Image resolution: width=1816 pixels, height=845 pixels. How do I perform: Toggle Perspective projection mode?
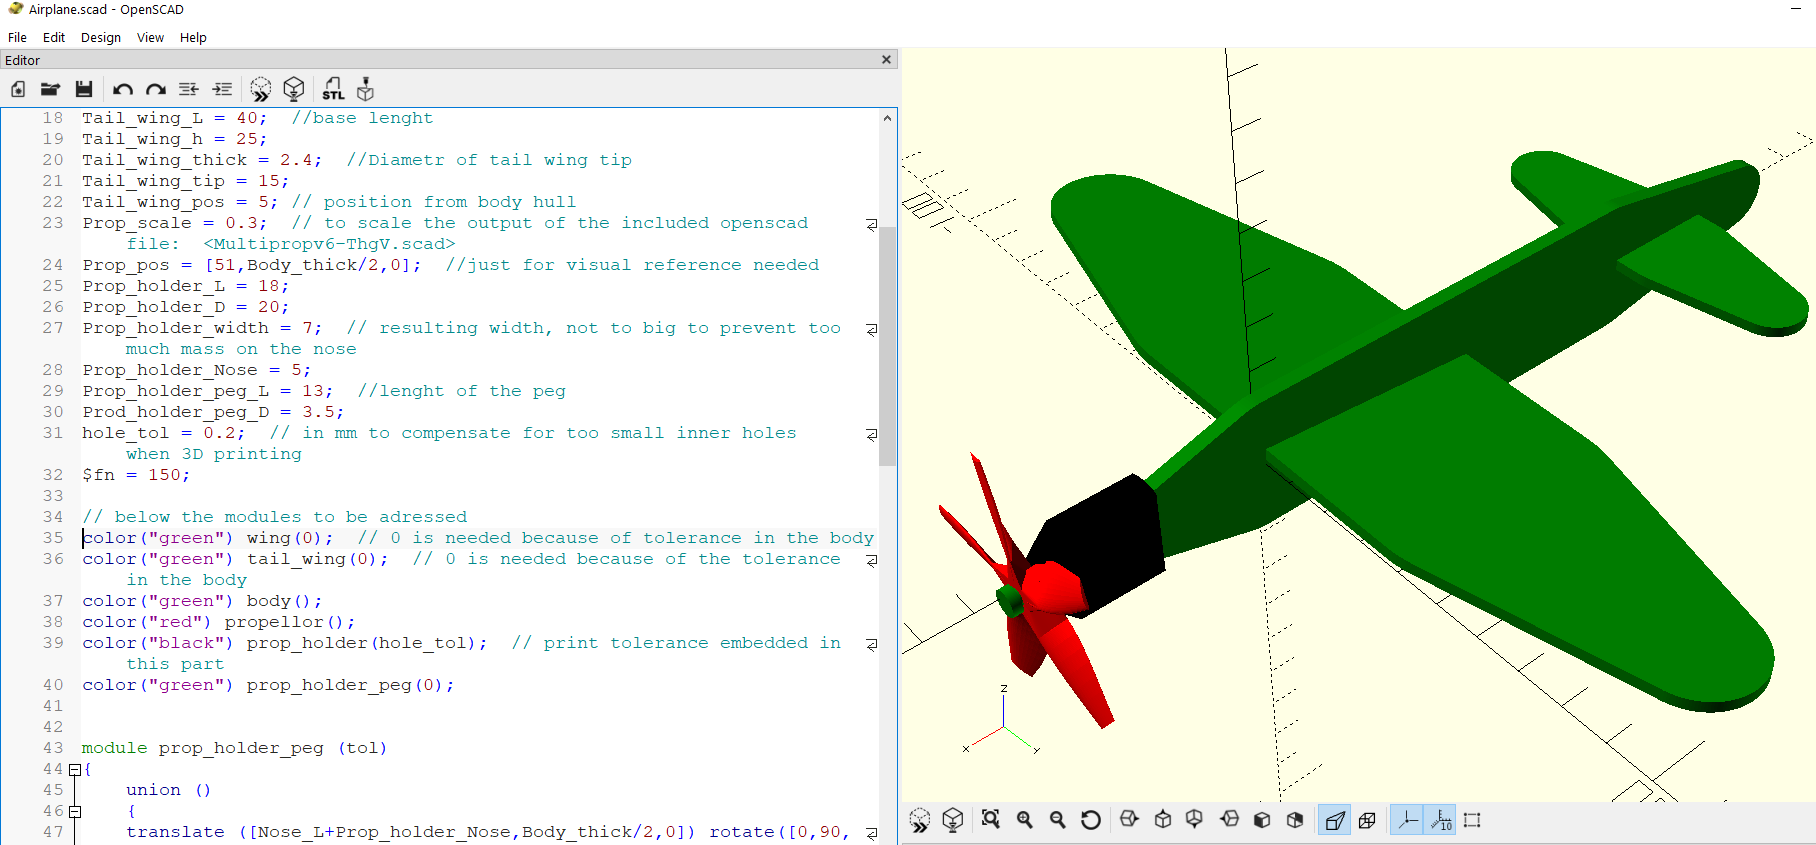[x=1334, y=820]
